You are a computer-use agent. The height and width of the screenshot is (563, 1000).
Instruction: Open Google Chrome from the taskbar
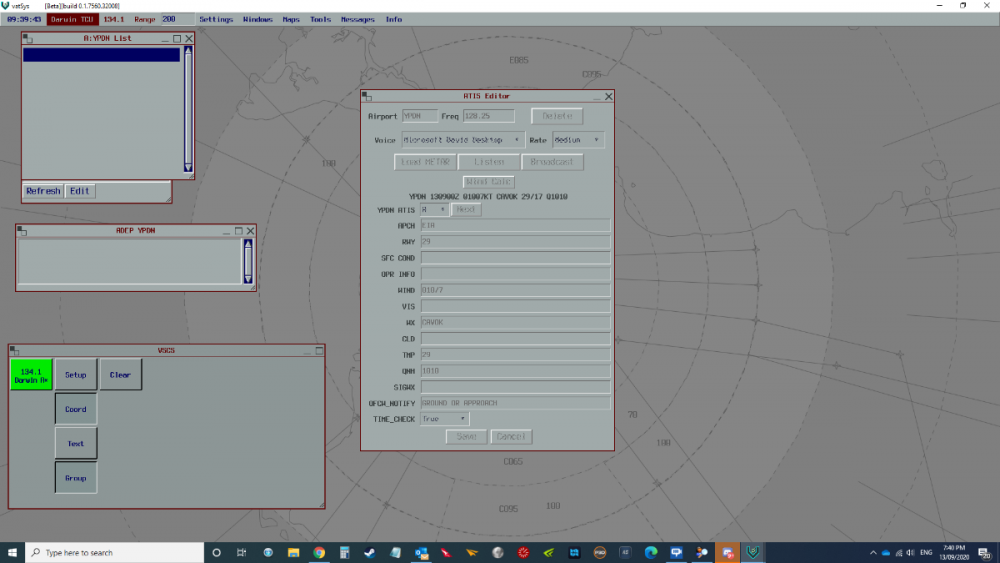[x=319, y=552]
